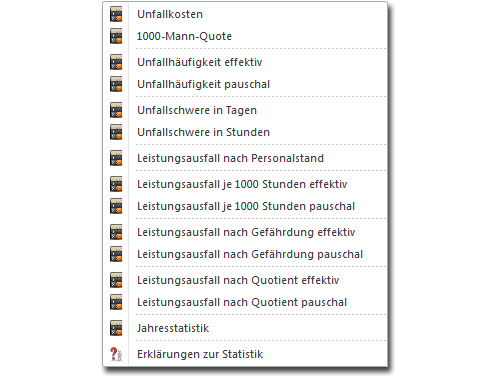Click icon for Leistungsausfall je 1000 Stunden effektiv
Screen dimensions: 490x376
click(x=116, y=184)
